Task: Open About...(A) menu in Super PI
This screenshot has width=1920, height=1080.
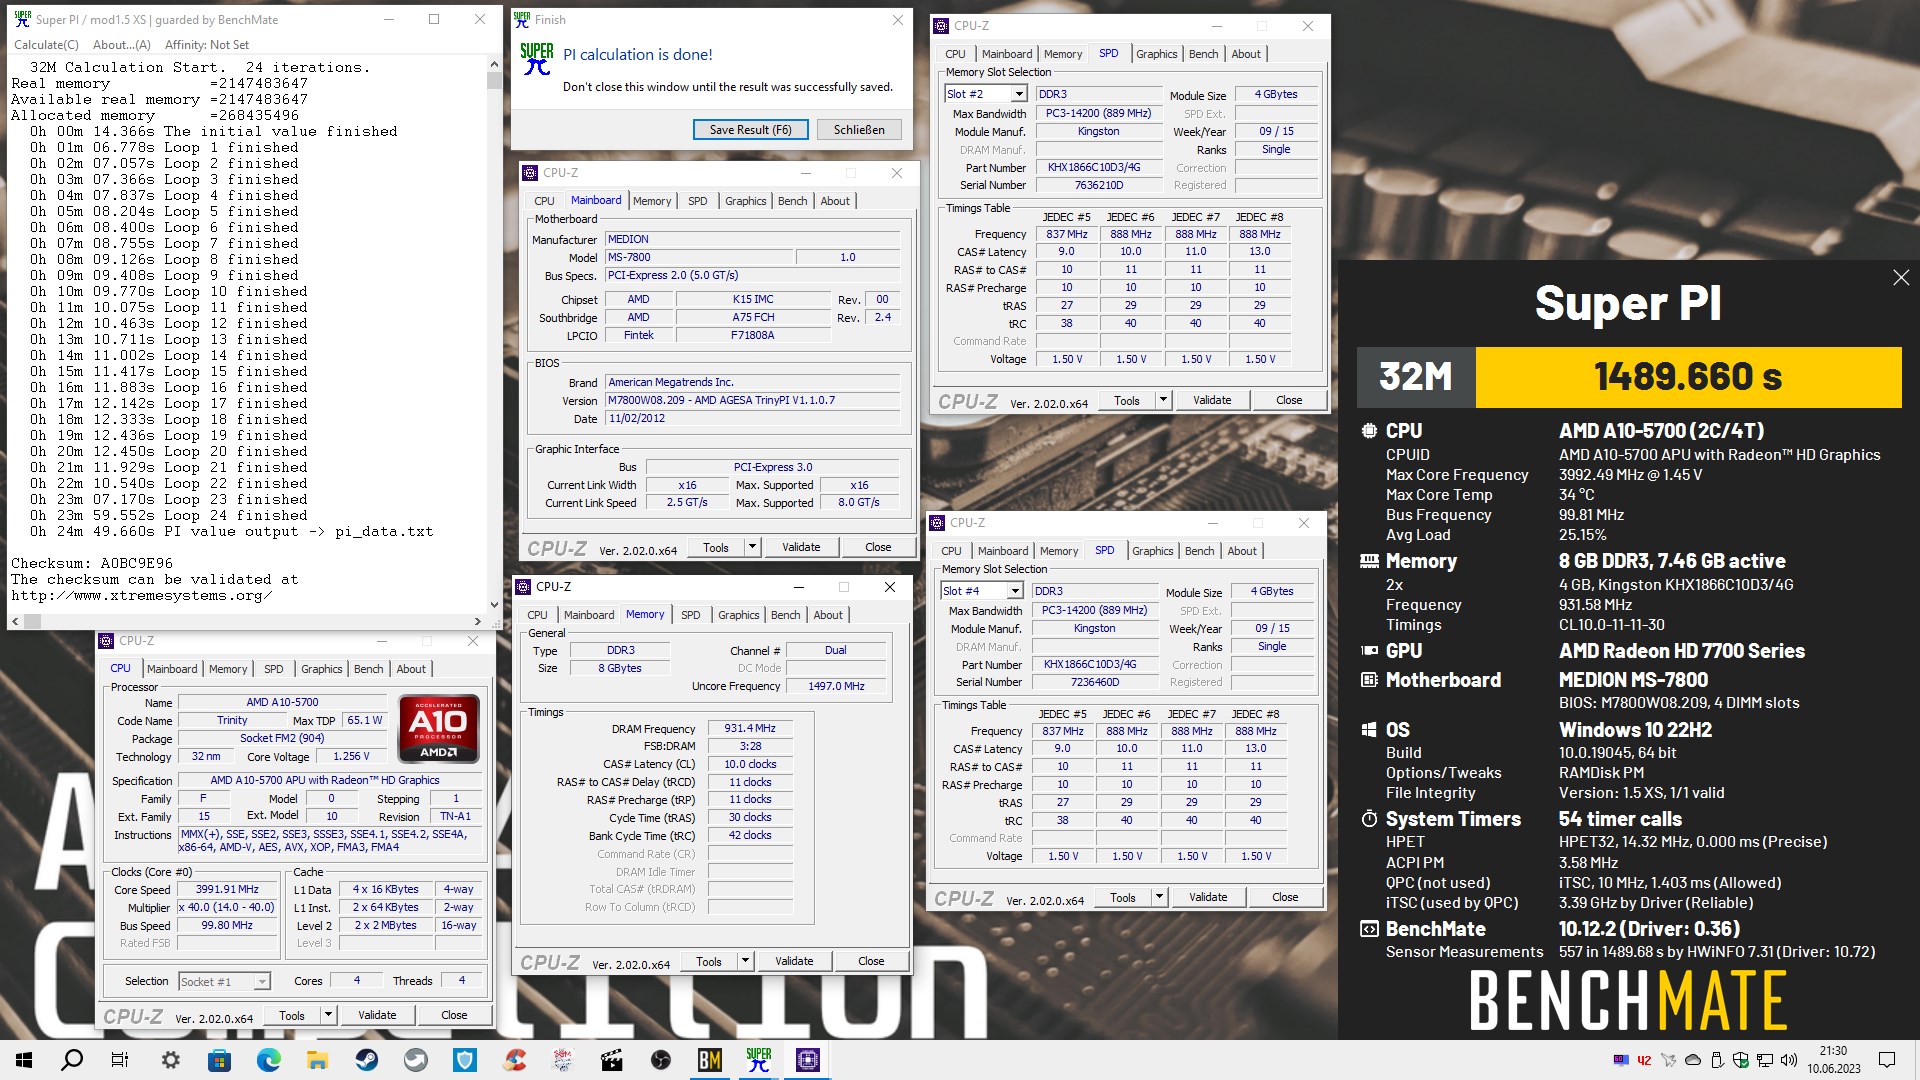Action: (x=121, y=44)
